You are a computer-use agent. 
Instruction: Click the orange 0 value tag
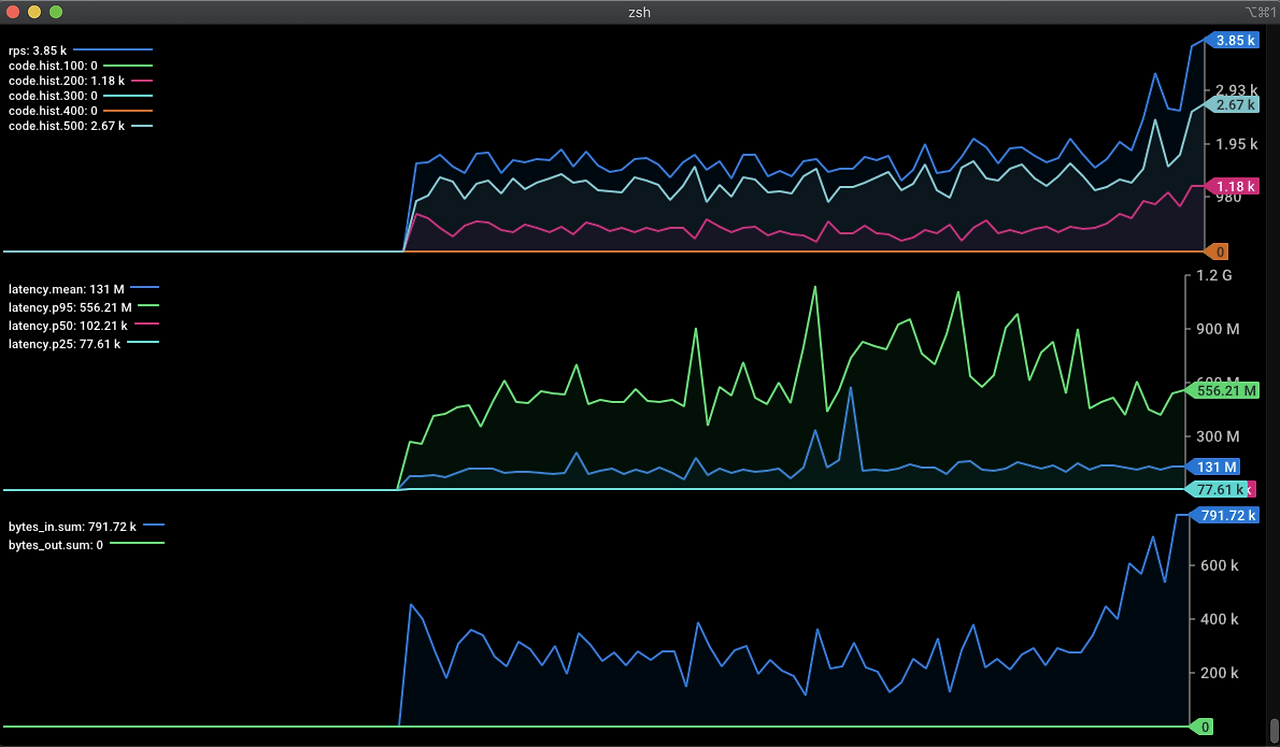tap(1215, 252)
